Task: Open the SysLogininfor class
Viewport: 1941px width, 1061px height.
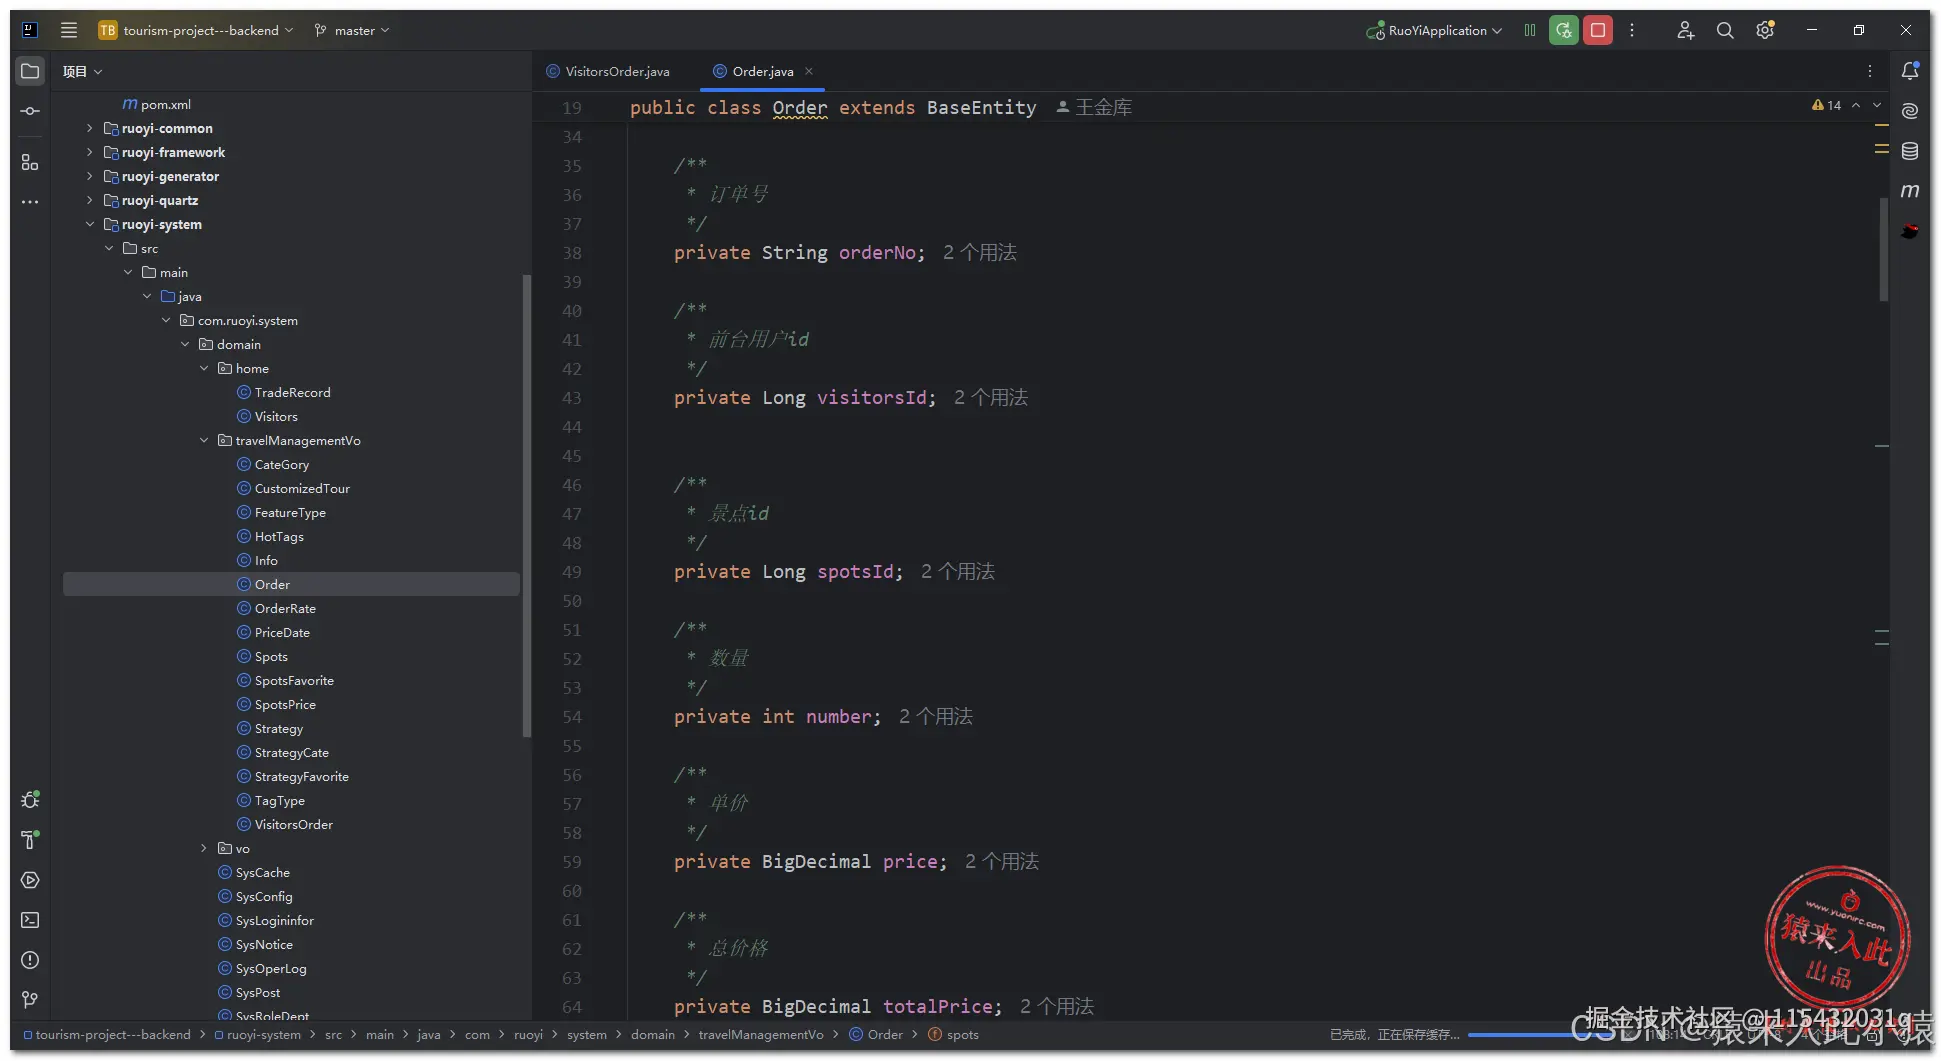Action: point(266,920)
